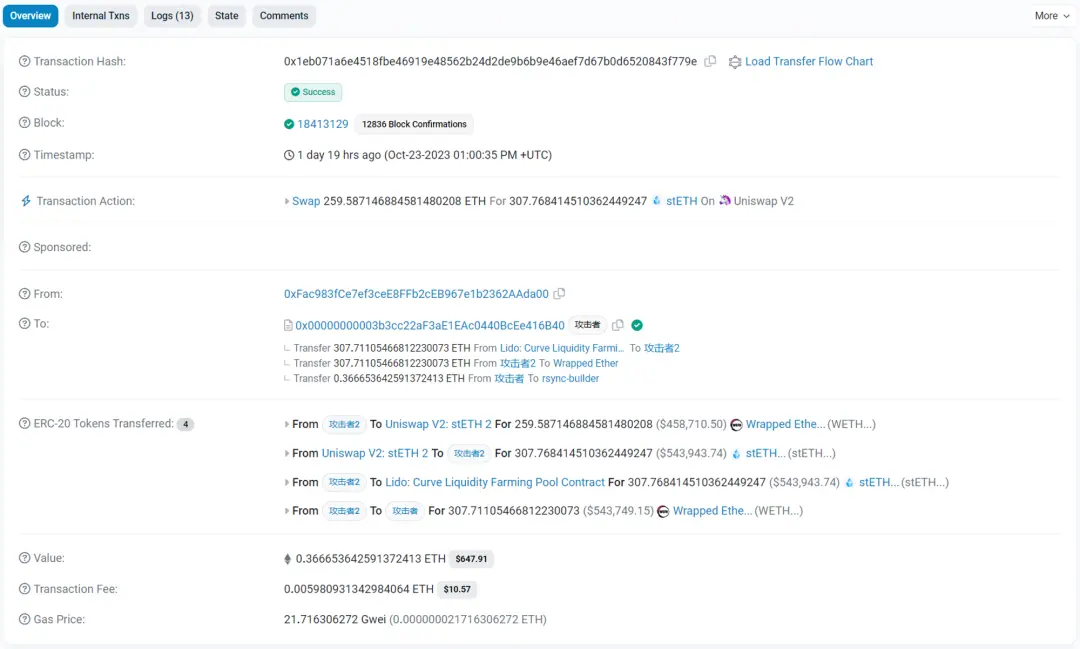Screen dimensions: 1080x649
Task: Open the Logs (13) tab
Action: click(x=172, y=16)
